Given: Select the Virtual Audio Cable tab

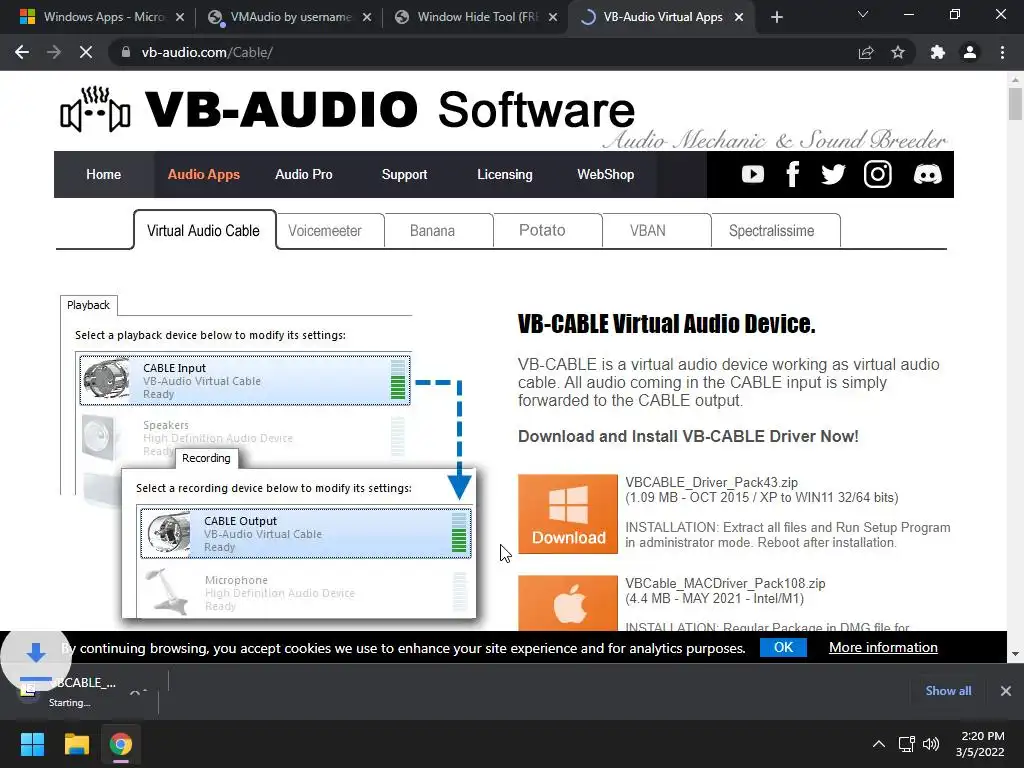Looking at the screenshot, I should click(203, 231).
